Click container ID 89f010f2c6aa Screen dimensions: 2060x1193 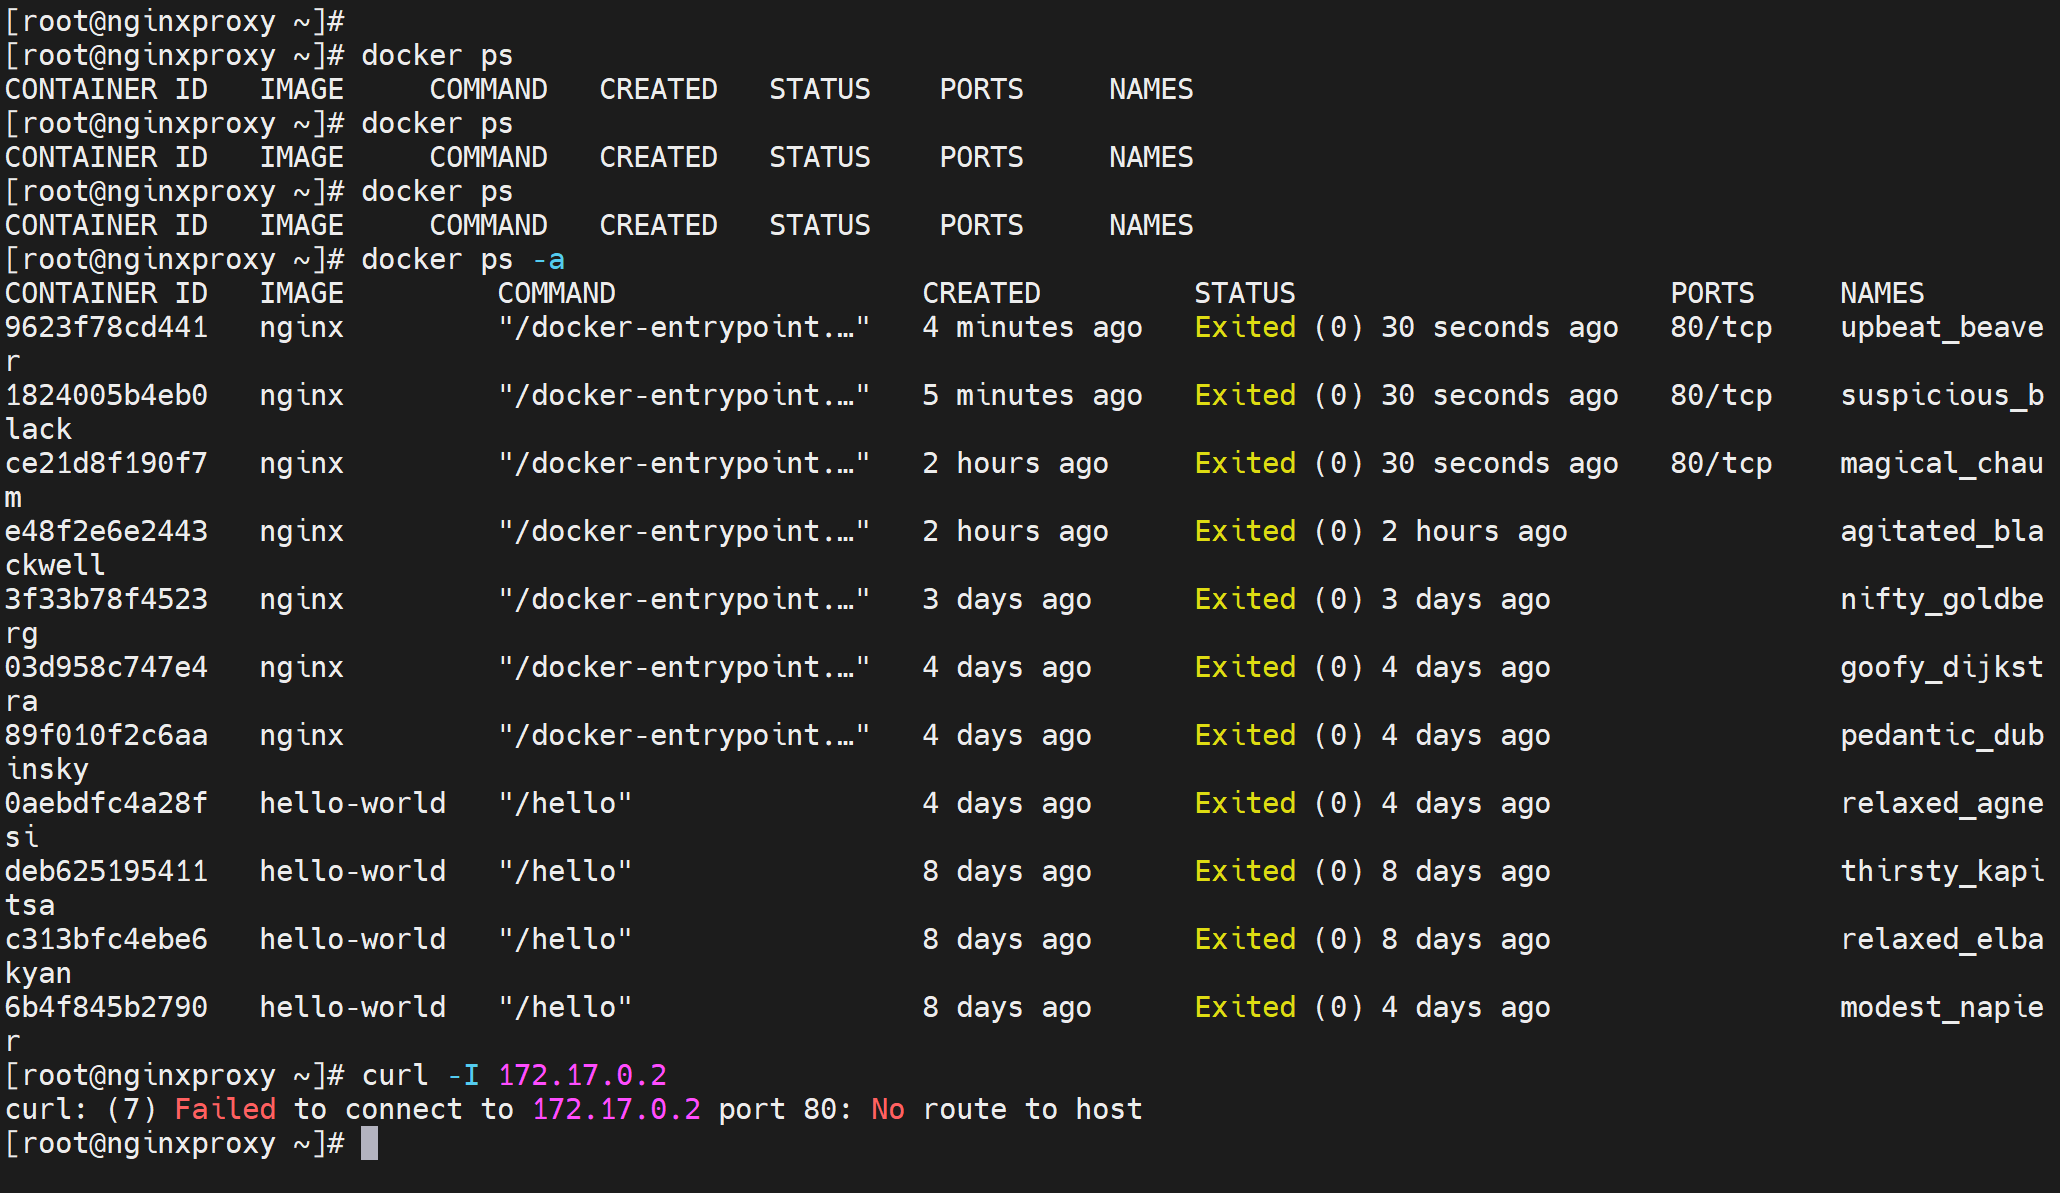point(106,735)
